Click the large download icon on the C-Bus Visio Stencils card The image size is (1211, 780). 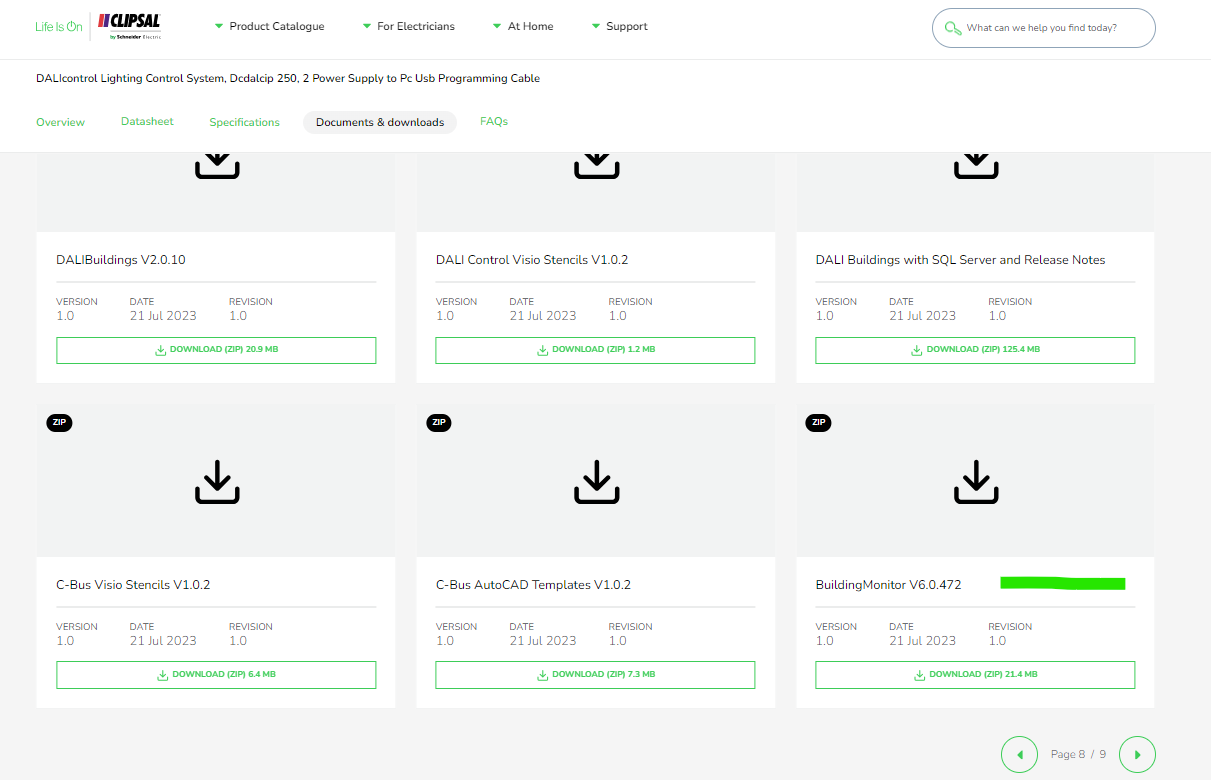[x=216, y=481]
